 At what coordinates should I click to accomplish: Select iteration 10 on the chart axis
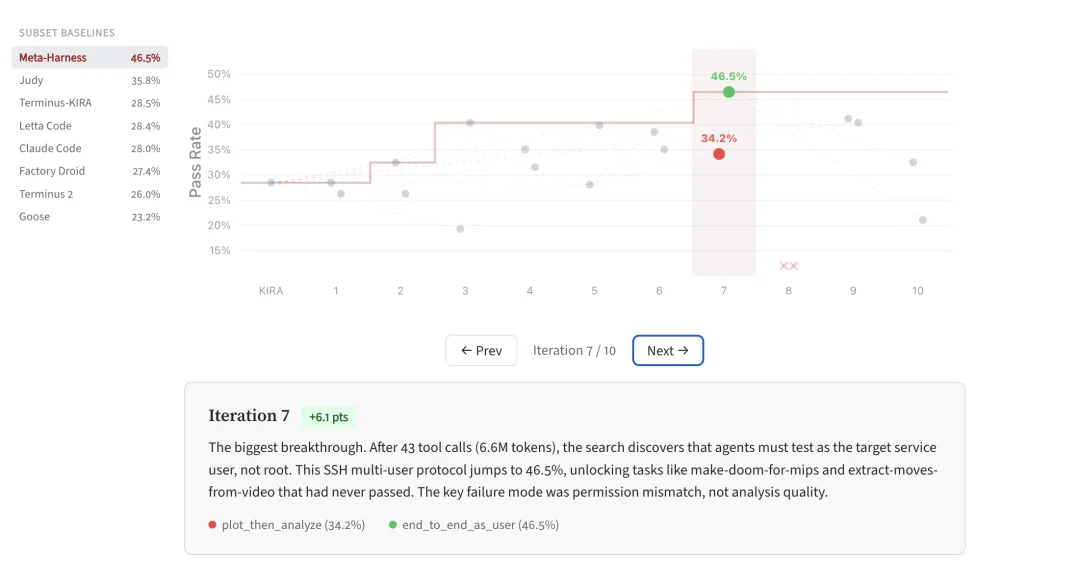click(x=917, y=291)
